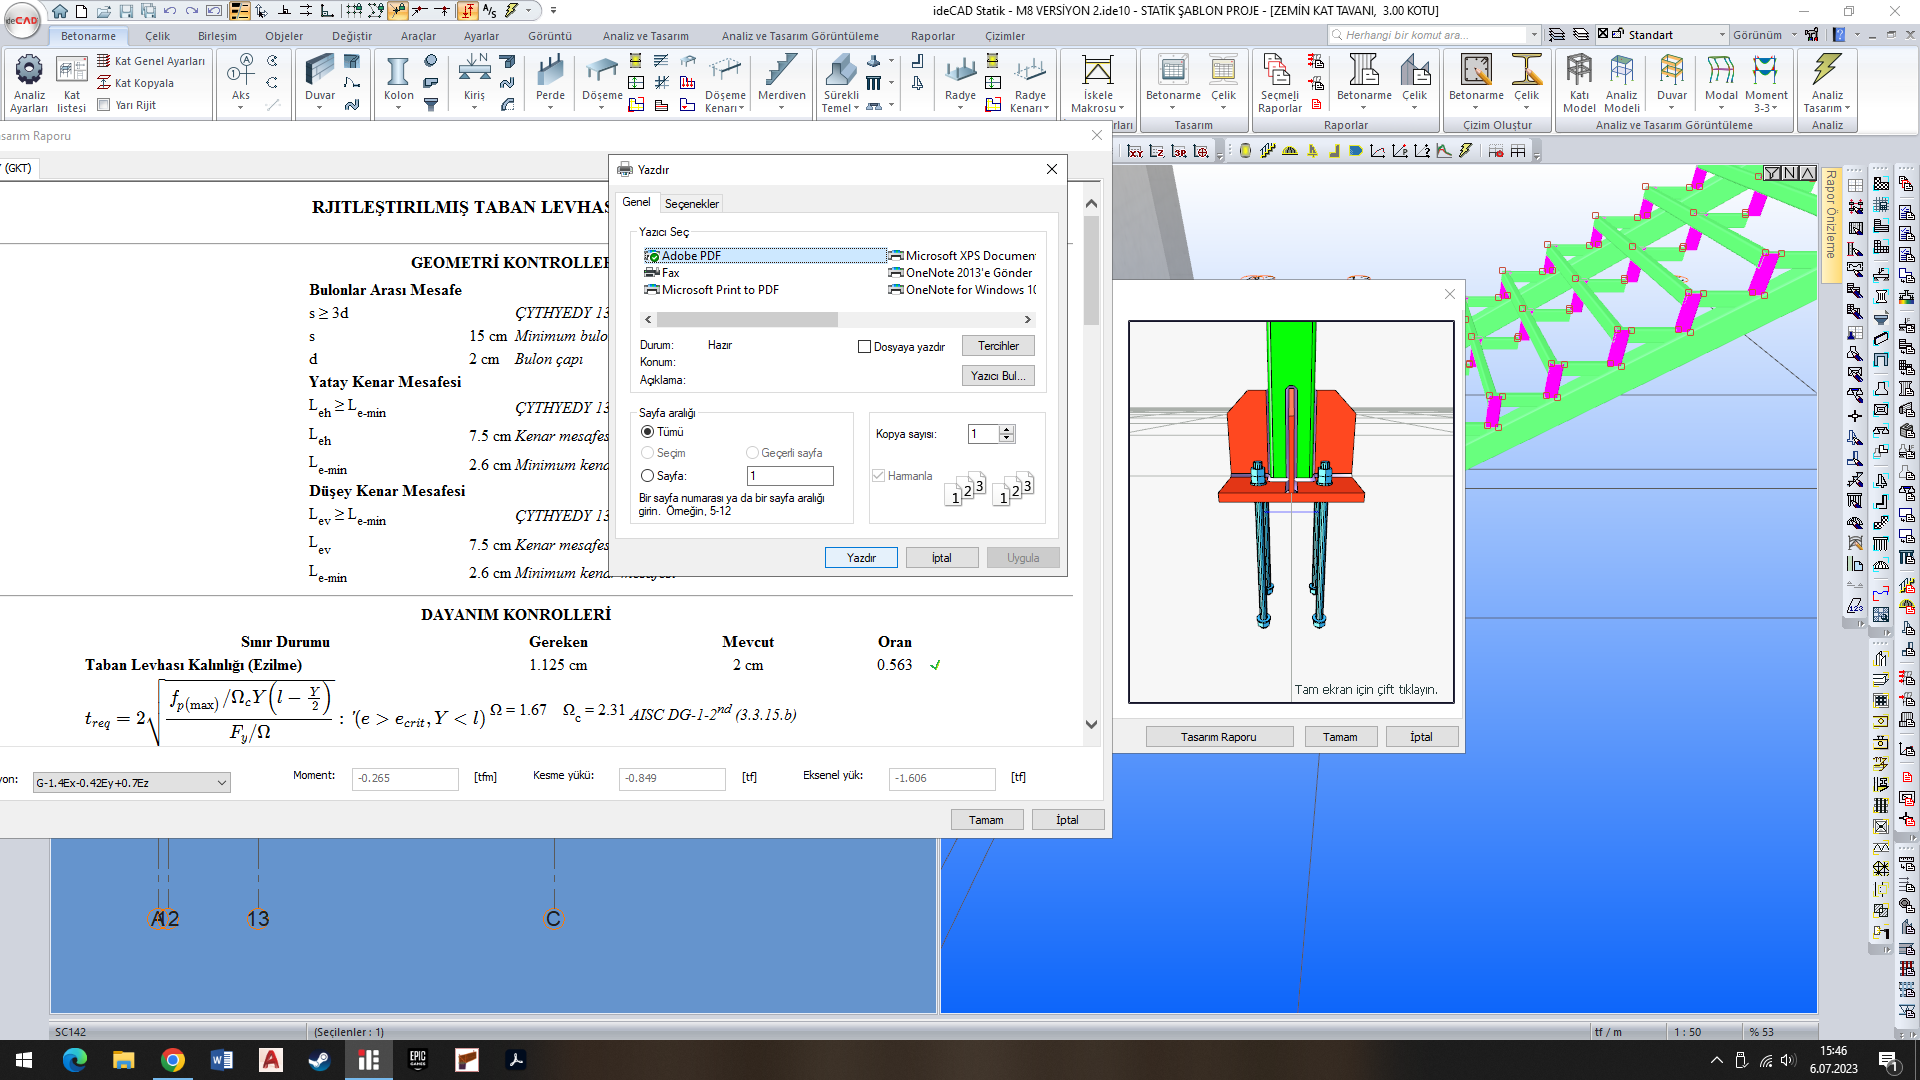Switch to Seçenekler tab in Yazdır dialog
Screen dimensions: 1920x1080
pos(691,203)
